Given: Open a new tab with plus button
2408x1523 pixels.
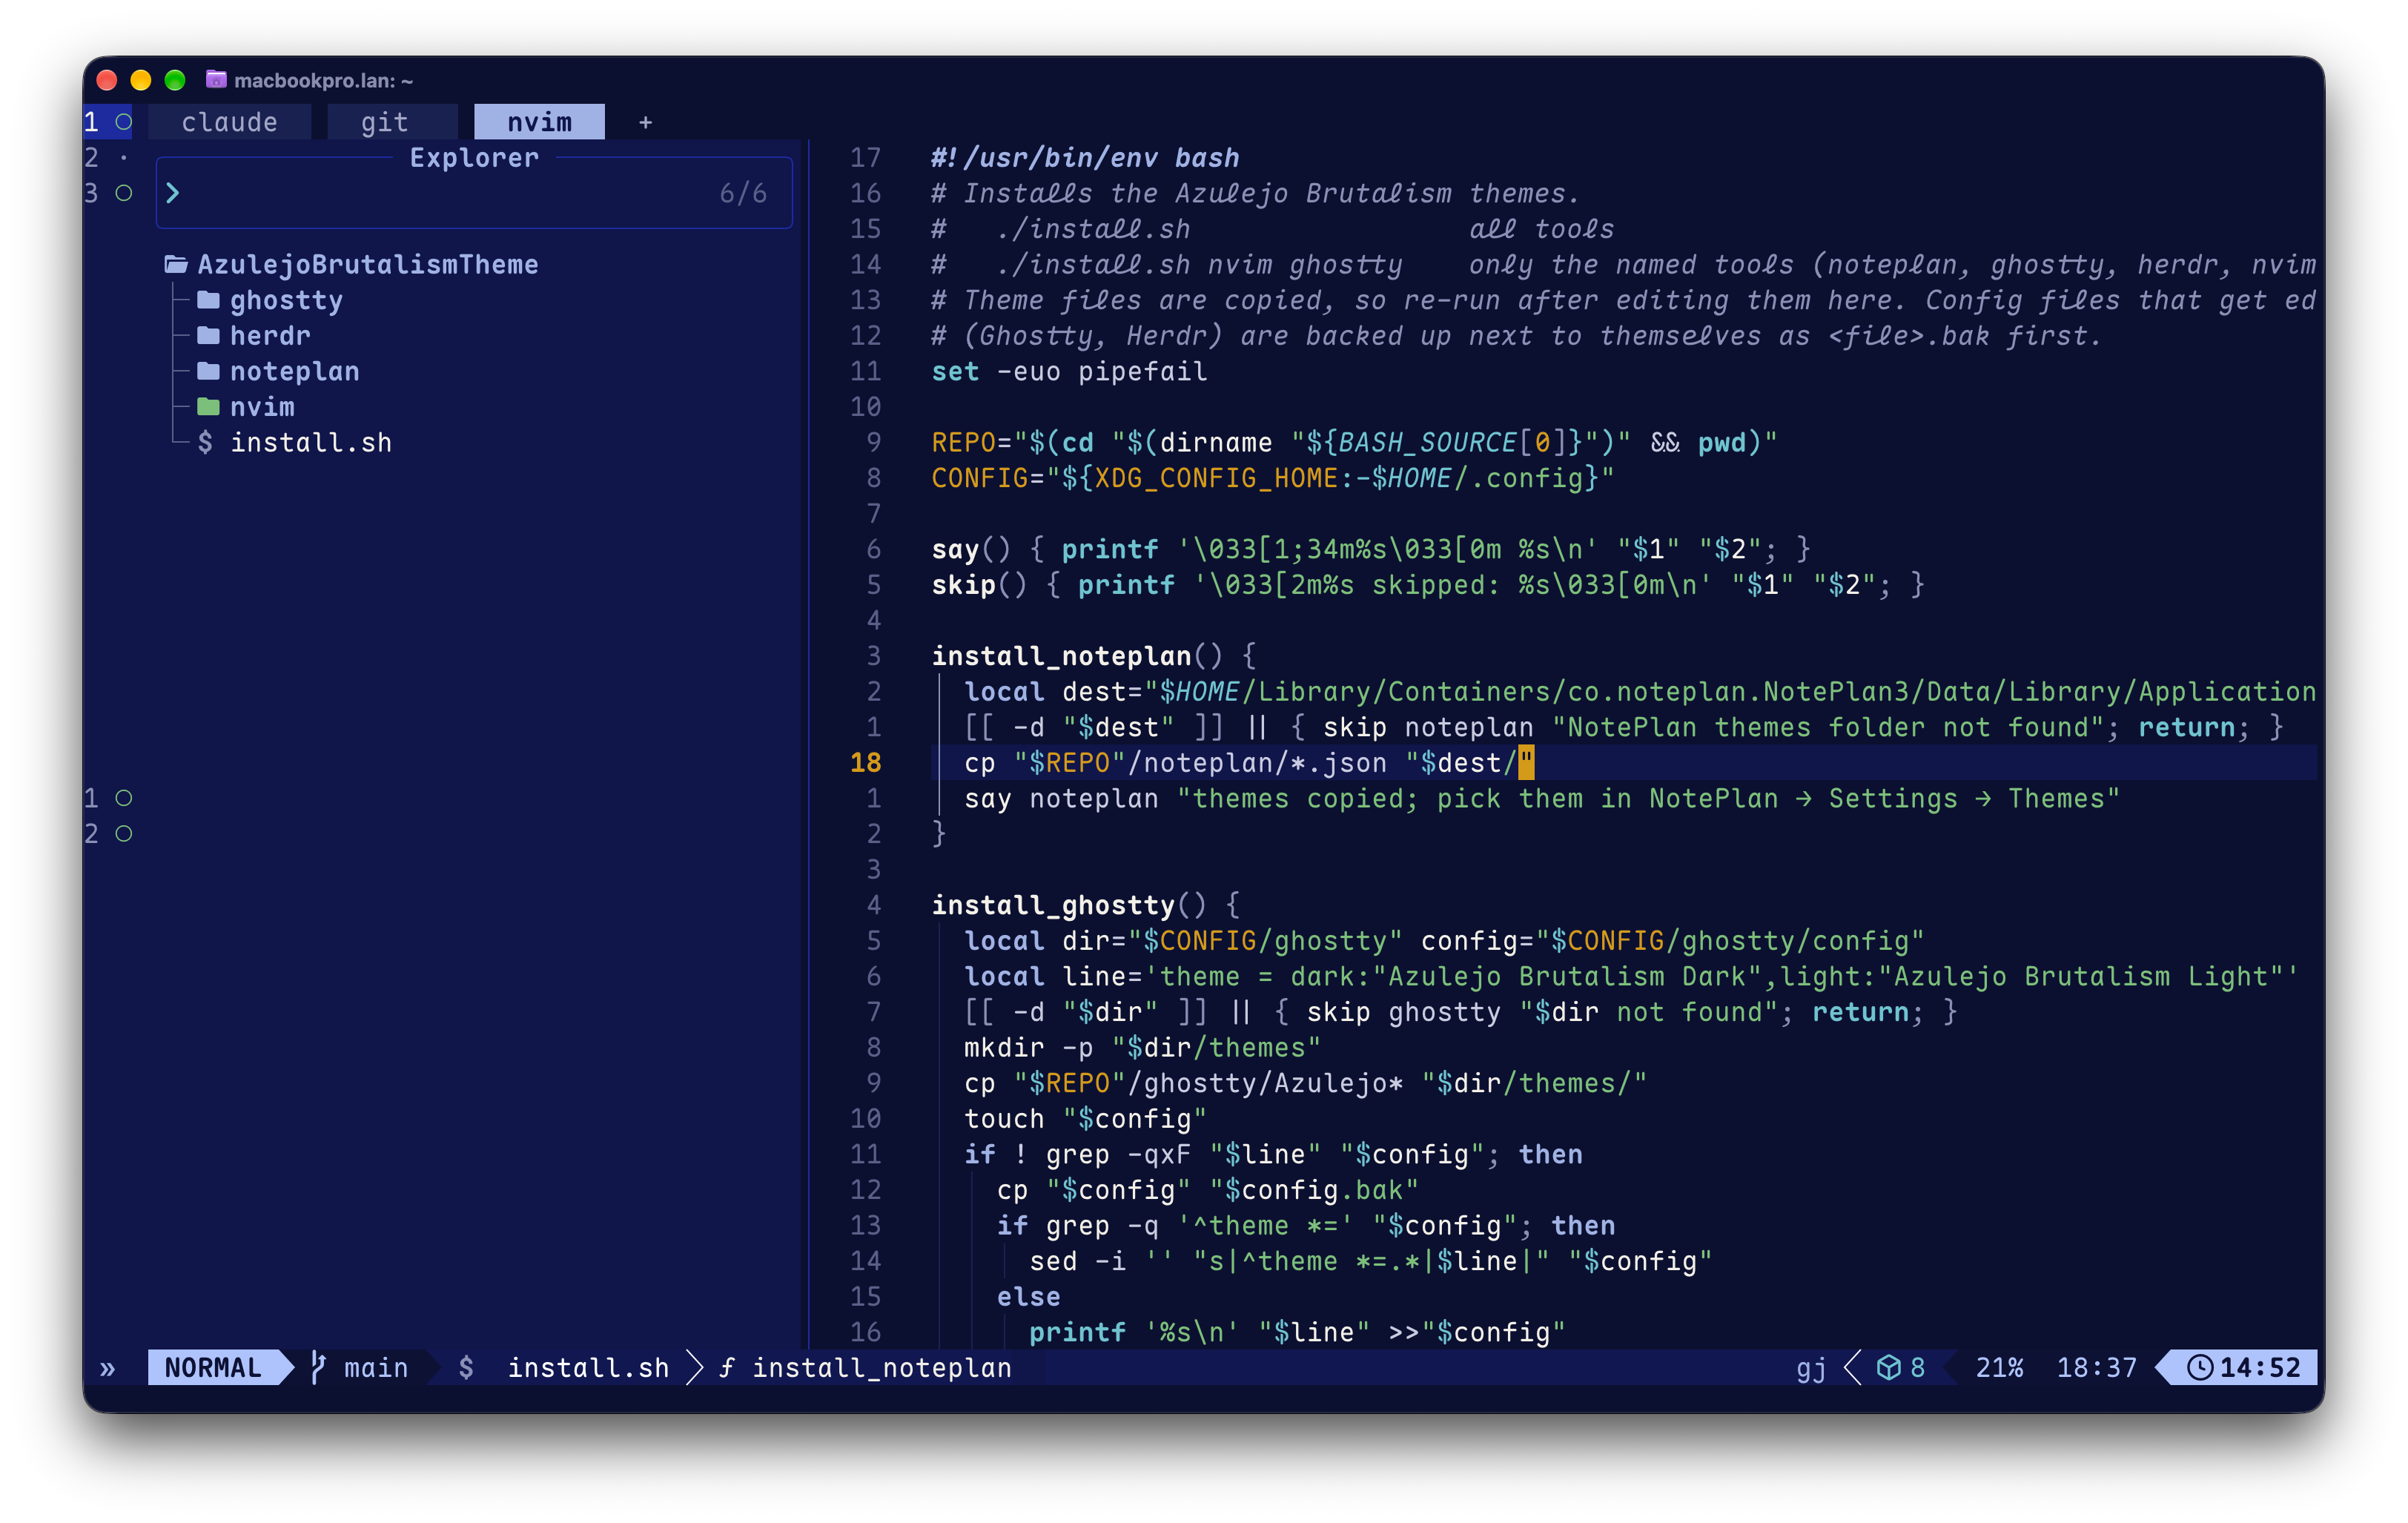Looking at the screenshot, I should (x=645, y=123).
